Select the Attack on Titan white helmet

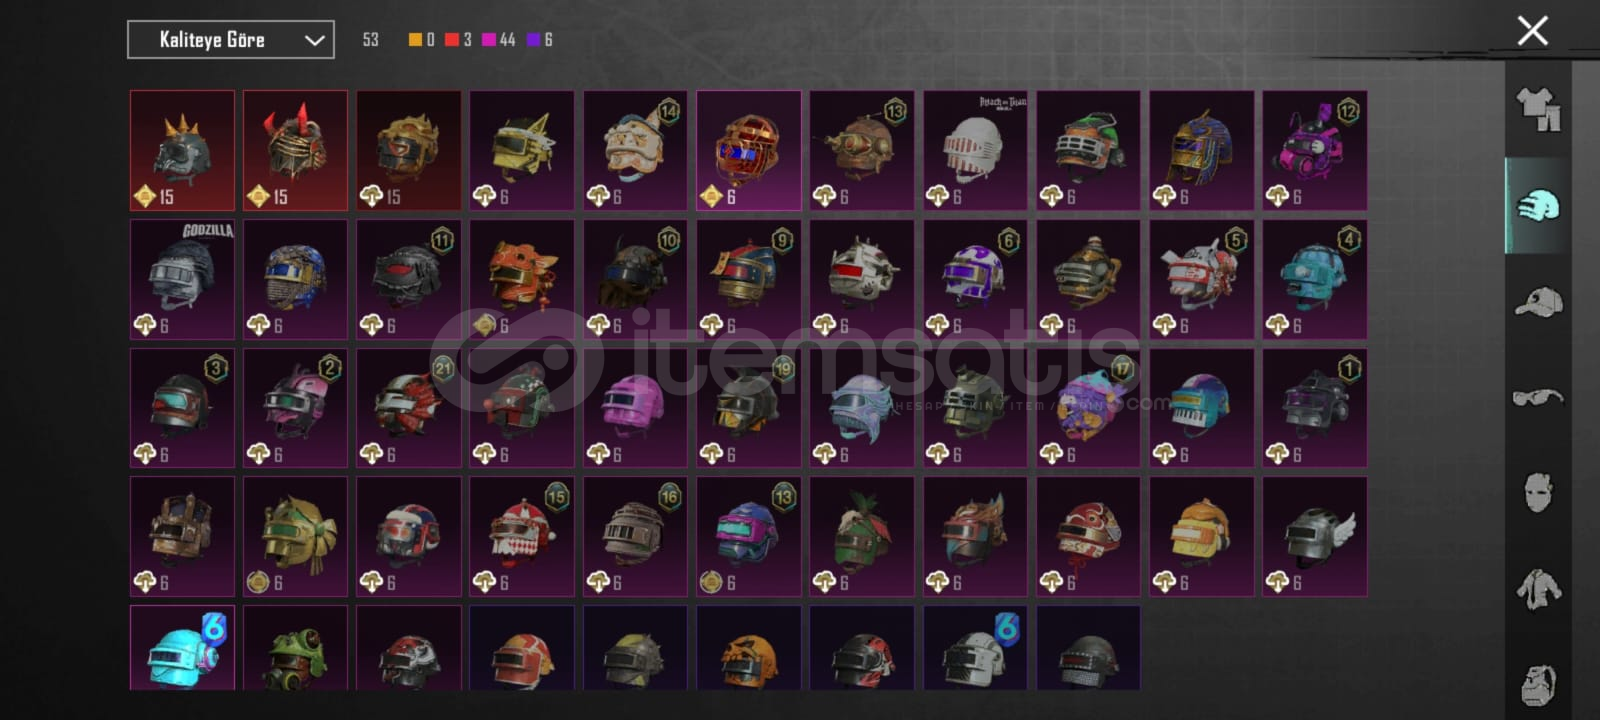975,151
